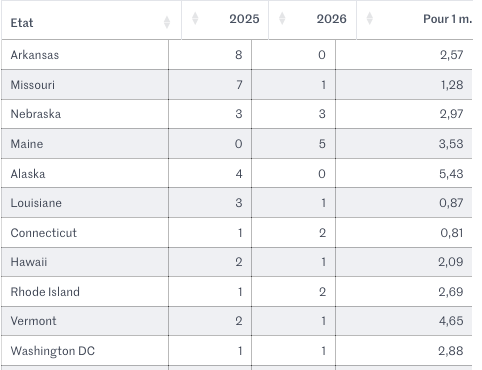Click the Washington DC row name
Image resolution: width=482 pixels, height=370 pixels.
(53, 351)
